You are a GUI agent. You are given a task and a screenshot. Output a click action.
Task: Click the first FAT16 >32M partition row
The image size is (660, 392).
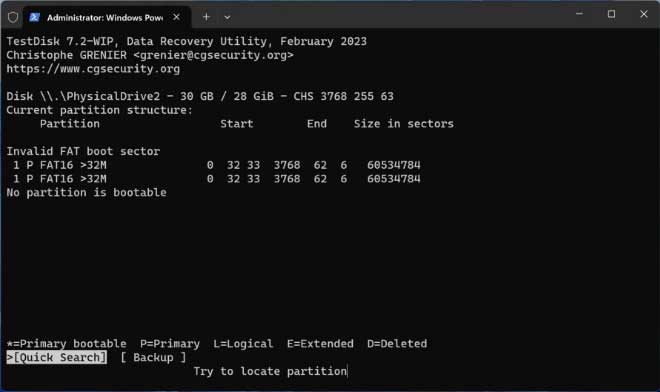[x=213, y=165]
